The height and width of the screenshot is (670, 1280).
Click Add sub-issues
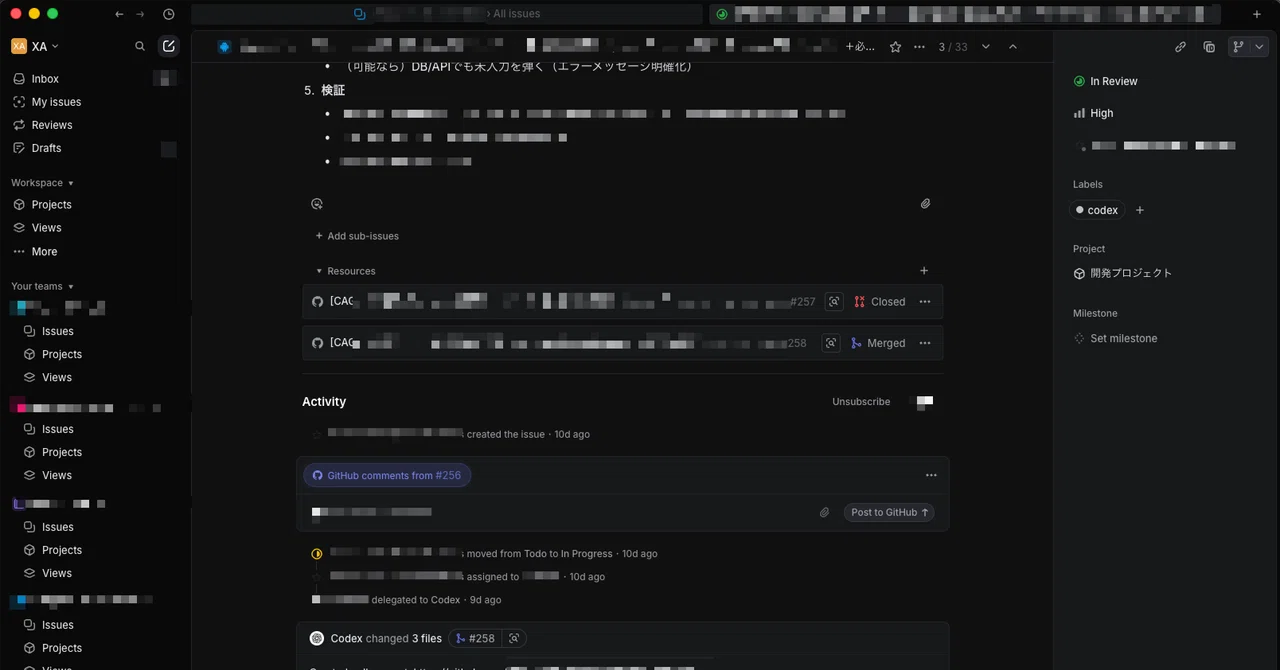point(357,236)
